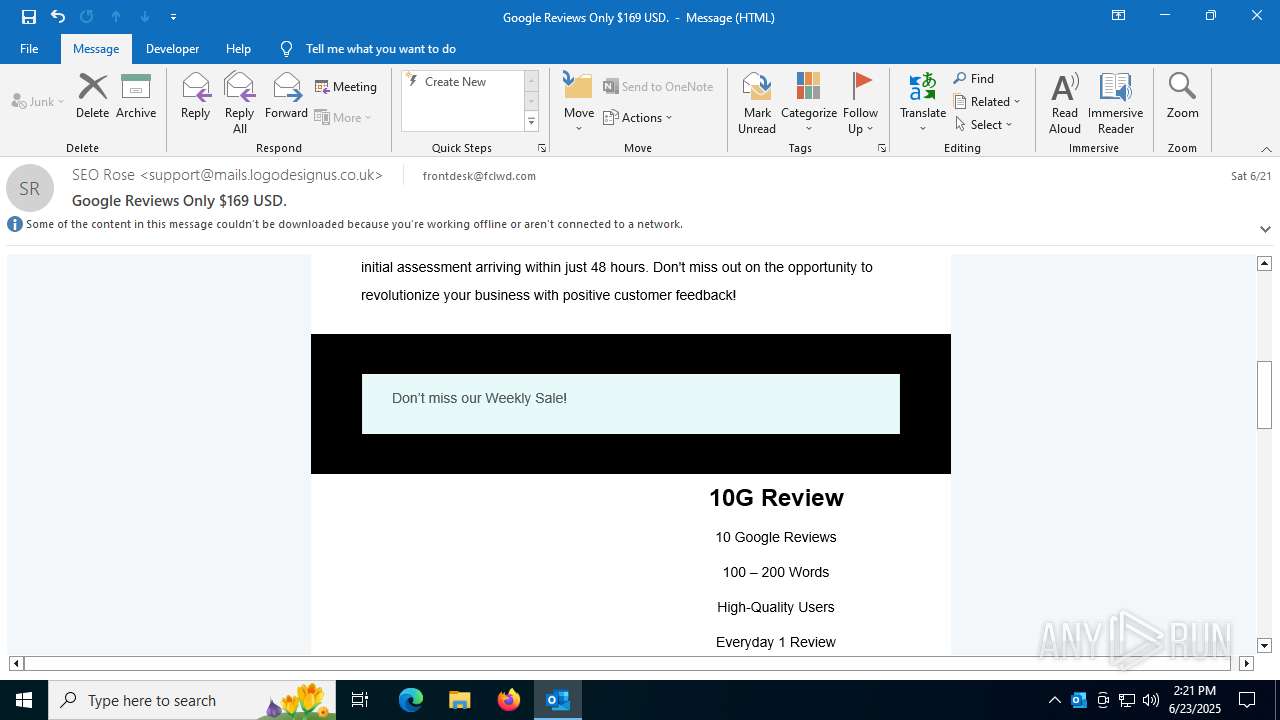1280x720 pixels.
Task: Click the vertical scrollbar thumb
Action: click(1264, 395)
